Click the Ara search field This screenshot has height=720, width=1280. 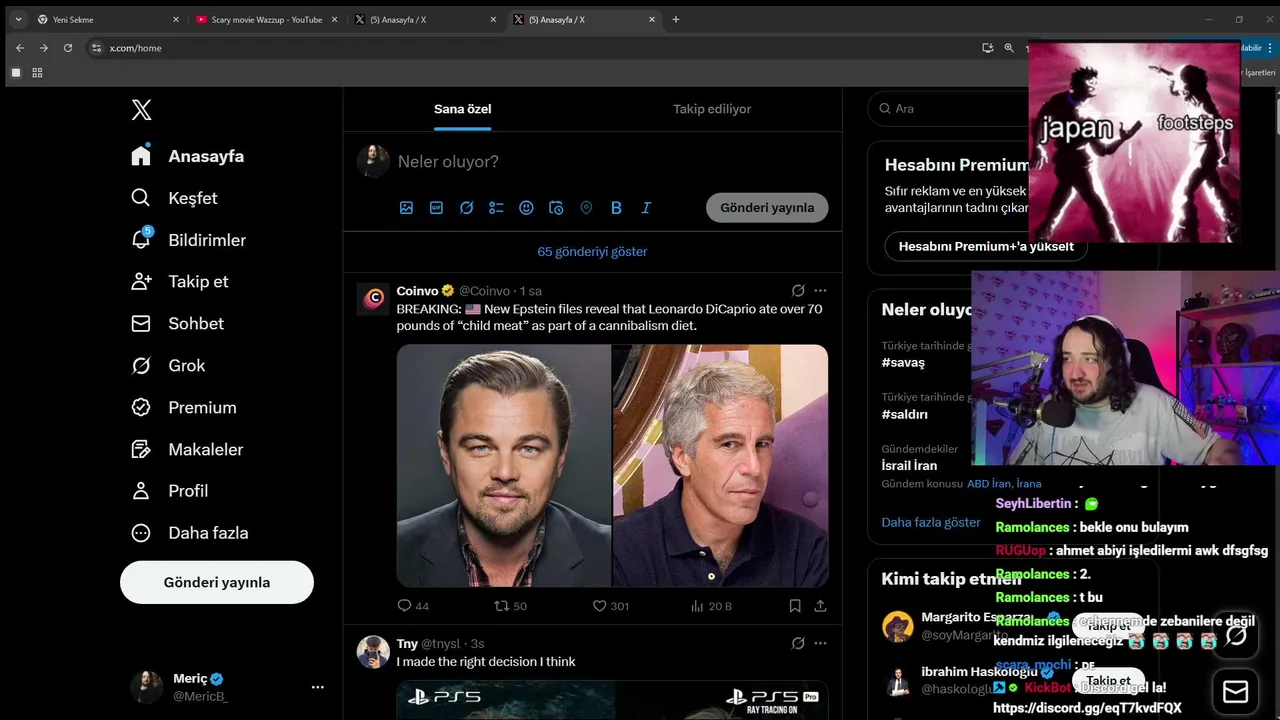950,108
